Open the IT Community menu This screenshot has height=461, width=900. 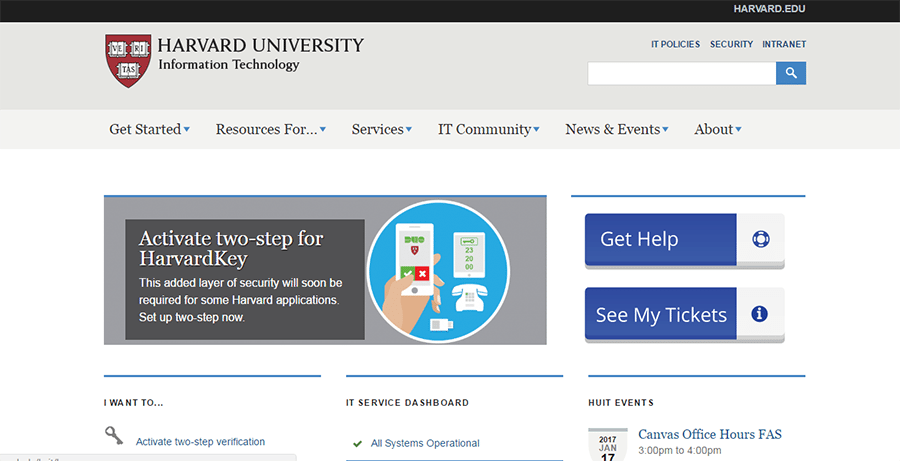pyautogui.click(x=488, y=129)
